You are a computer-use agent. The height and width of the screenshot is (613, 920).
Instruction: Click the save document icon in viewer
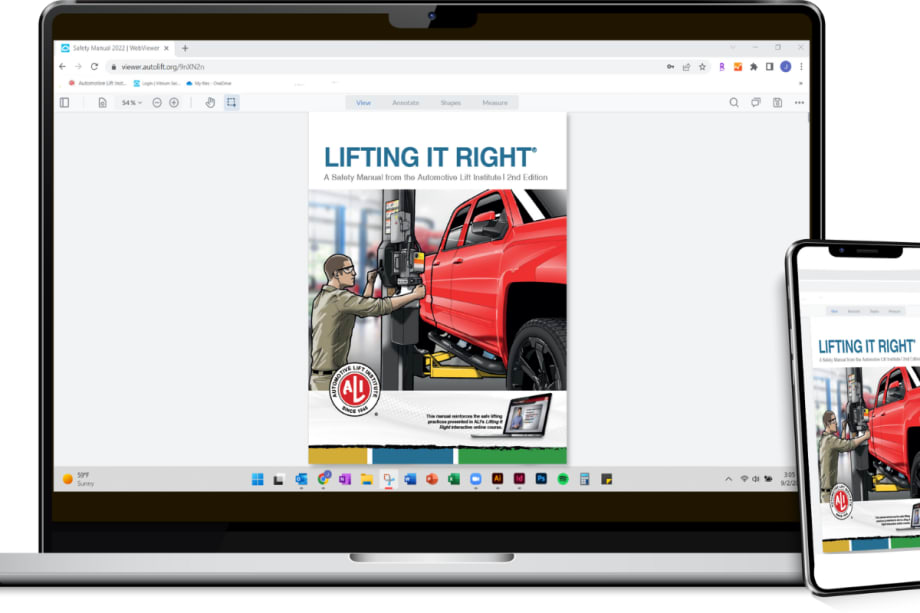coord(777,103)
